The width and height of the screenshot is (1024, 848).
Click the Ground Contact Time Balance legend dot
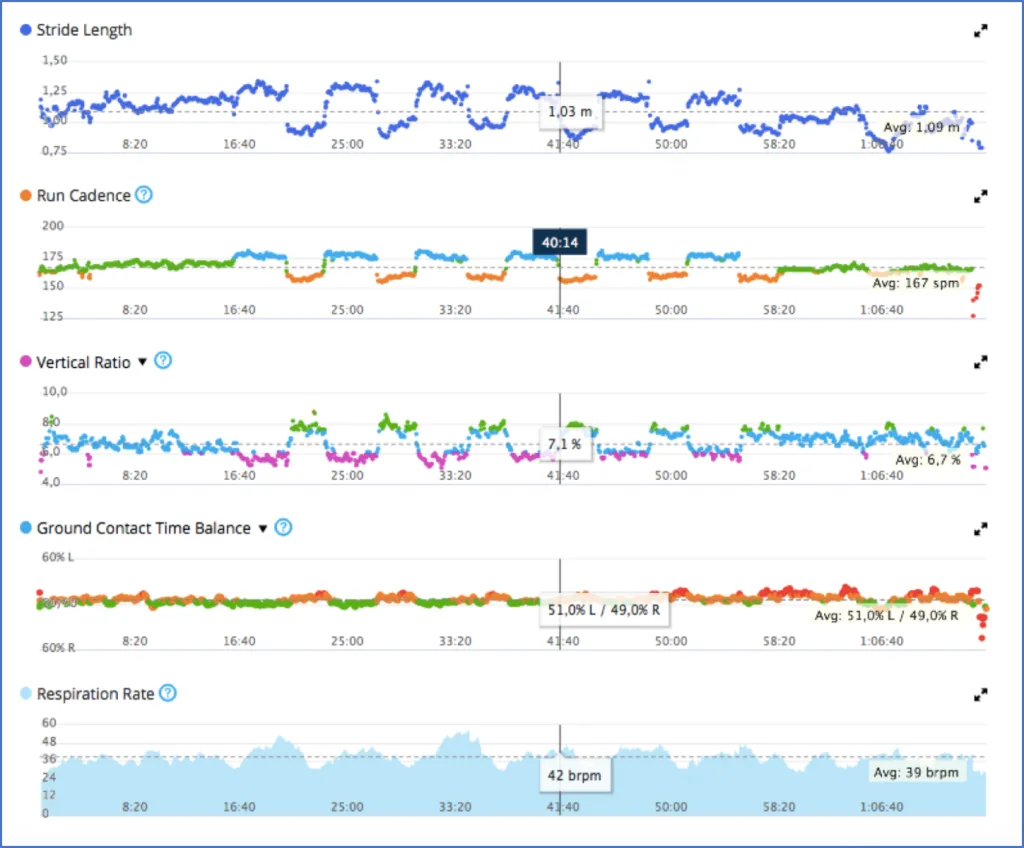click(x=25, y=527)
